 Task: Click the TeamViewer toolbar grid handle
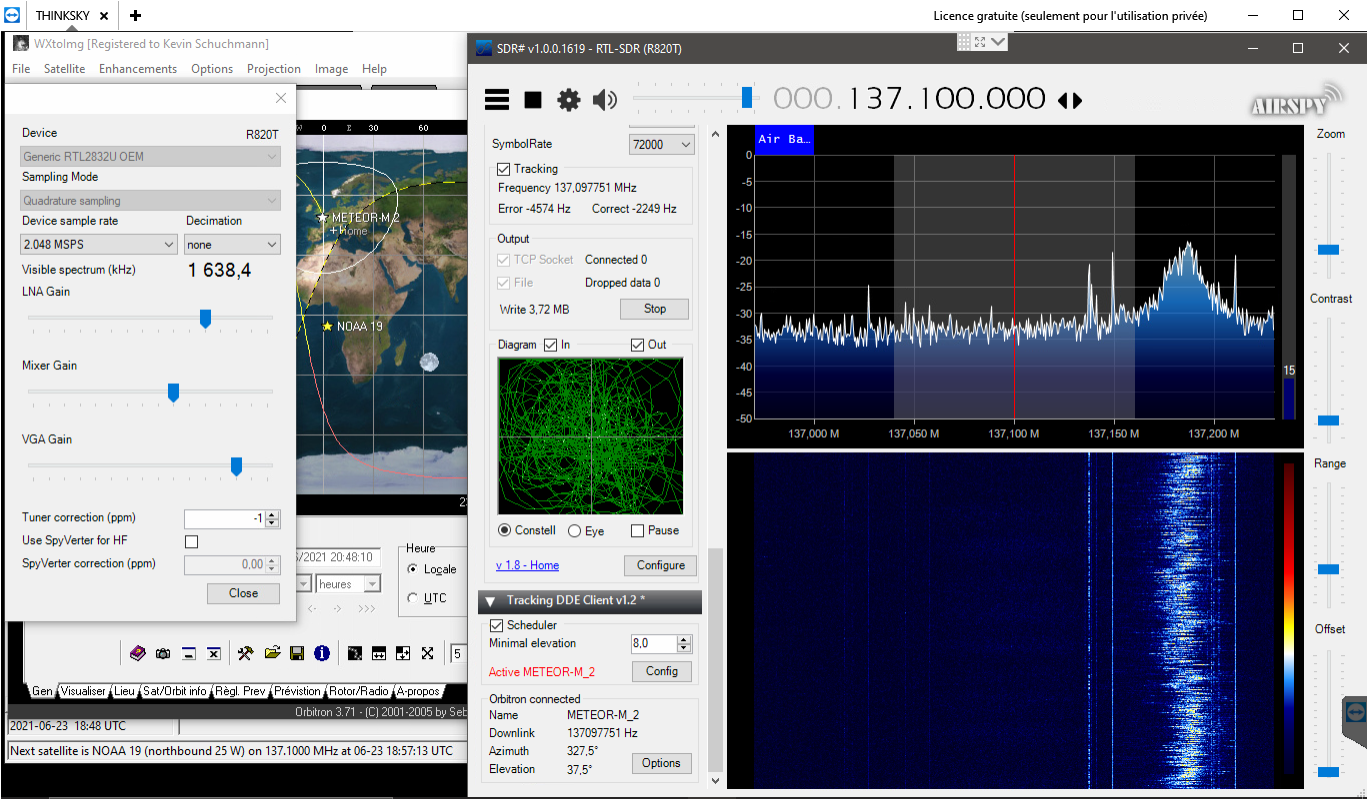point(964,41)
